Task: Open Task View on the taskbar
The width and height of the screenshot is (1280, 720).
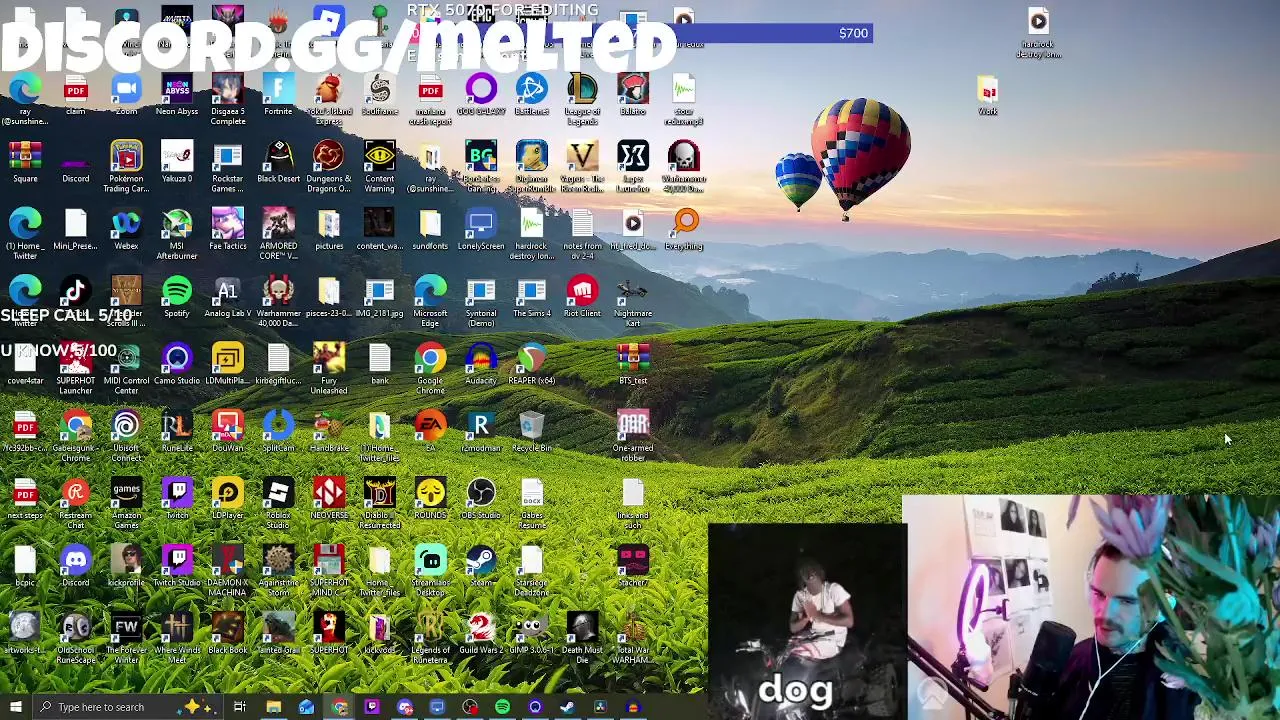Action: coord(240,707)
